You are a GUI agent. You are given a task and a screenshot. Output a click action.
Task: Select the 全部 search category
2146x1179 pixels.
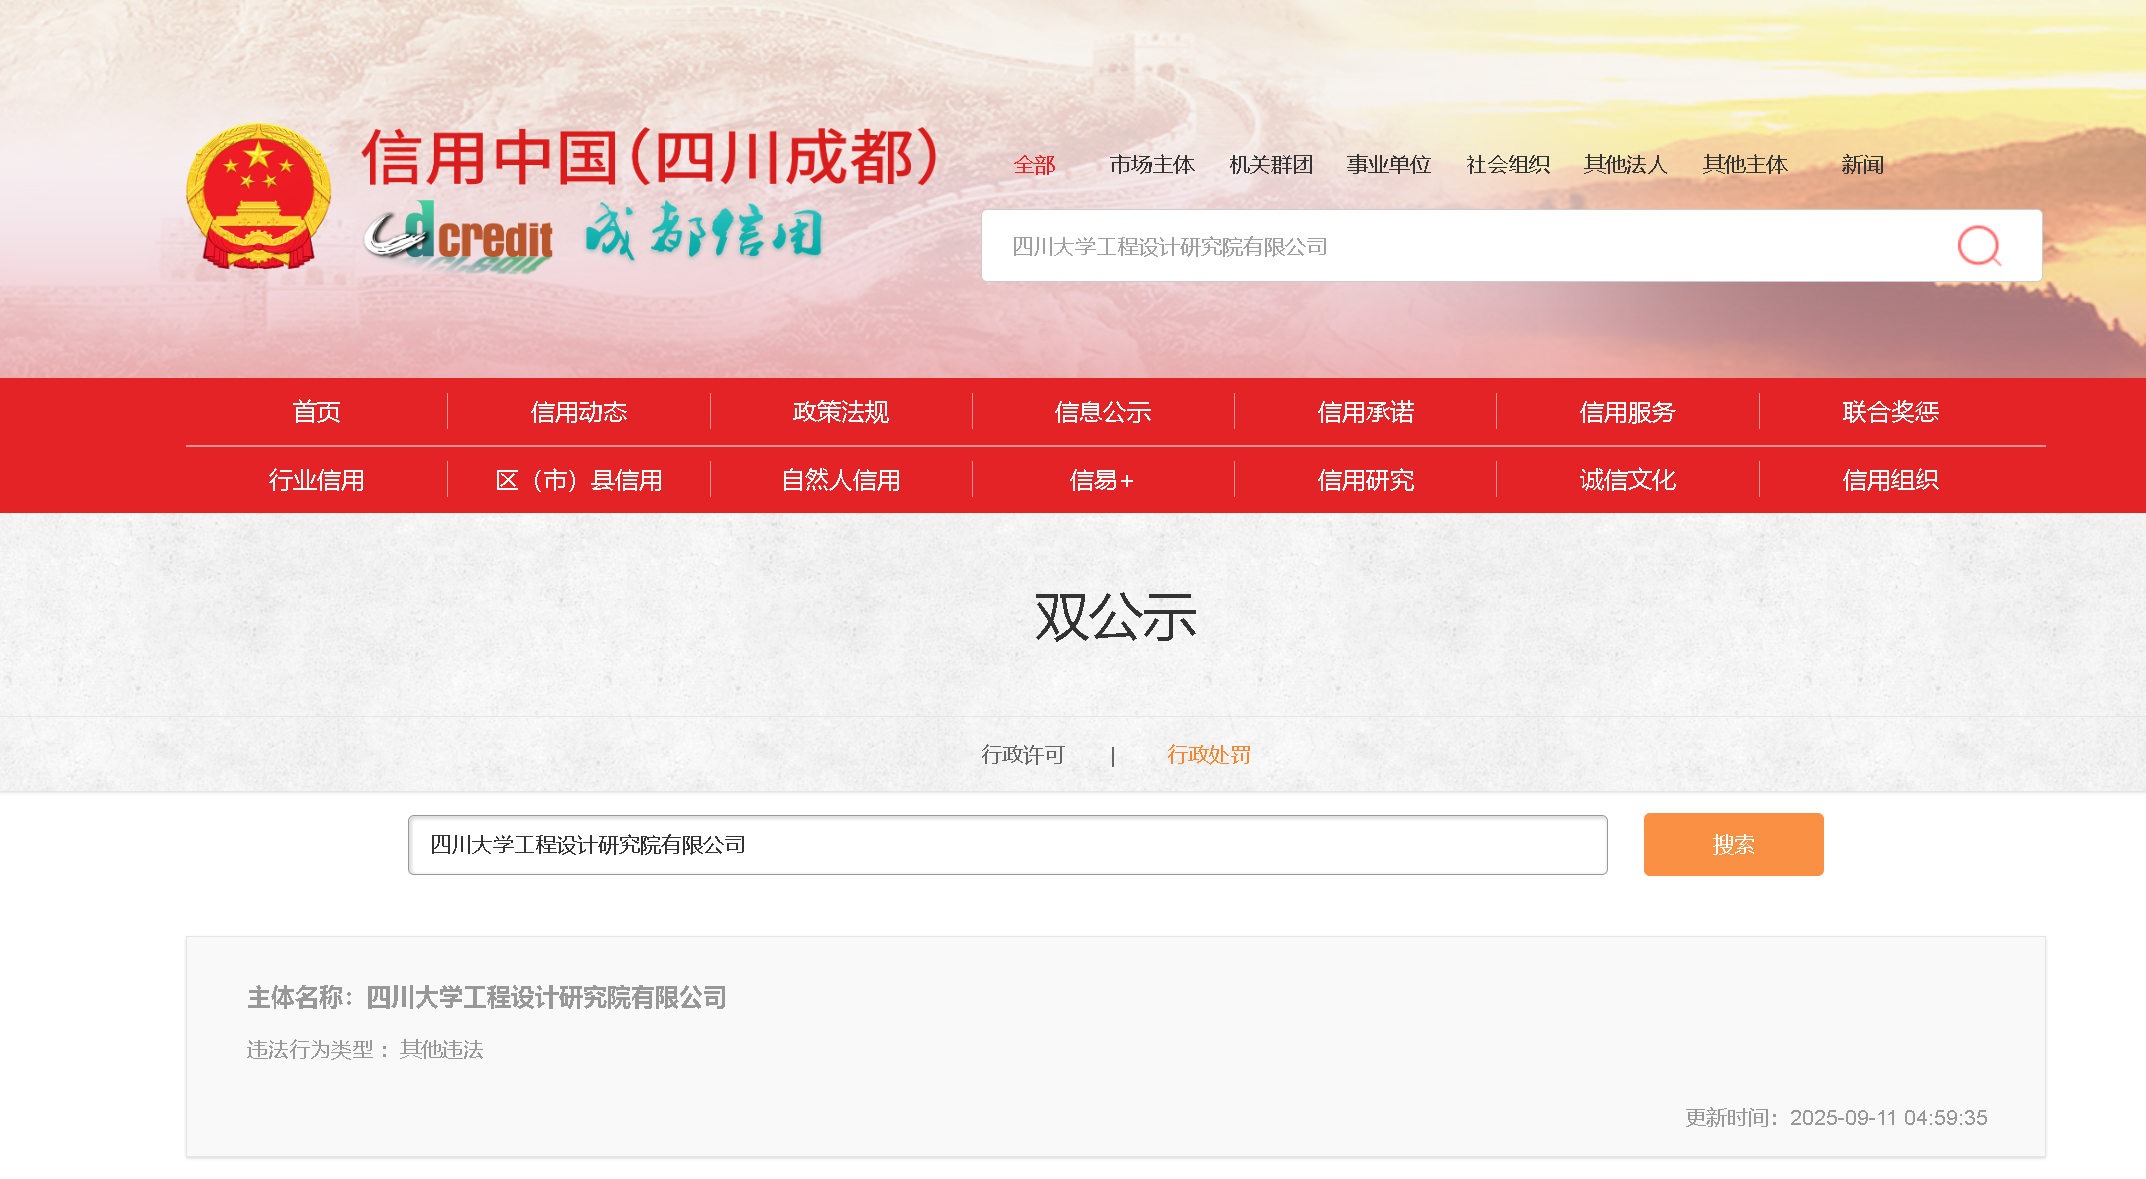pyautogui.click(x=1034, y=165)
